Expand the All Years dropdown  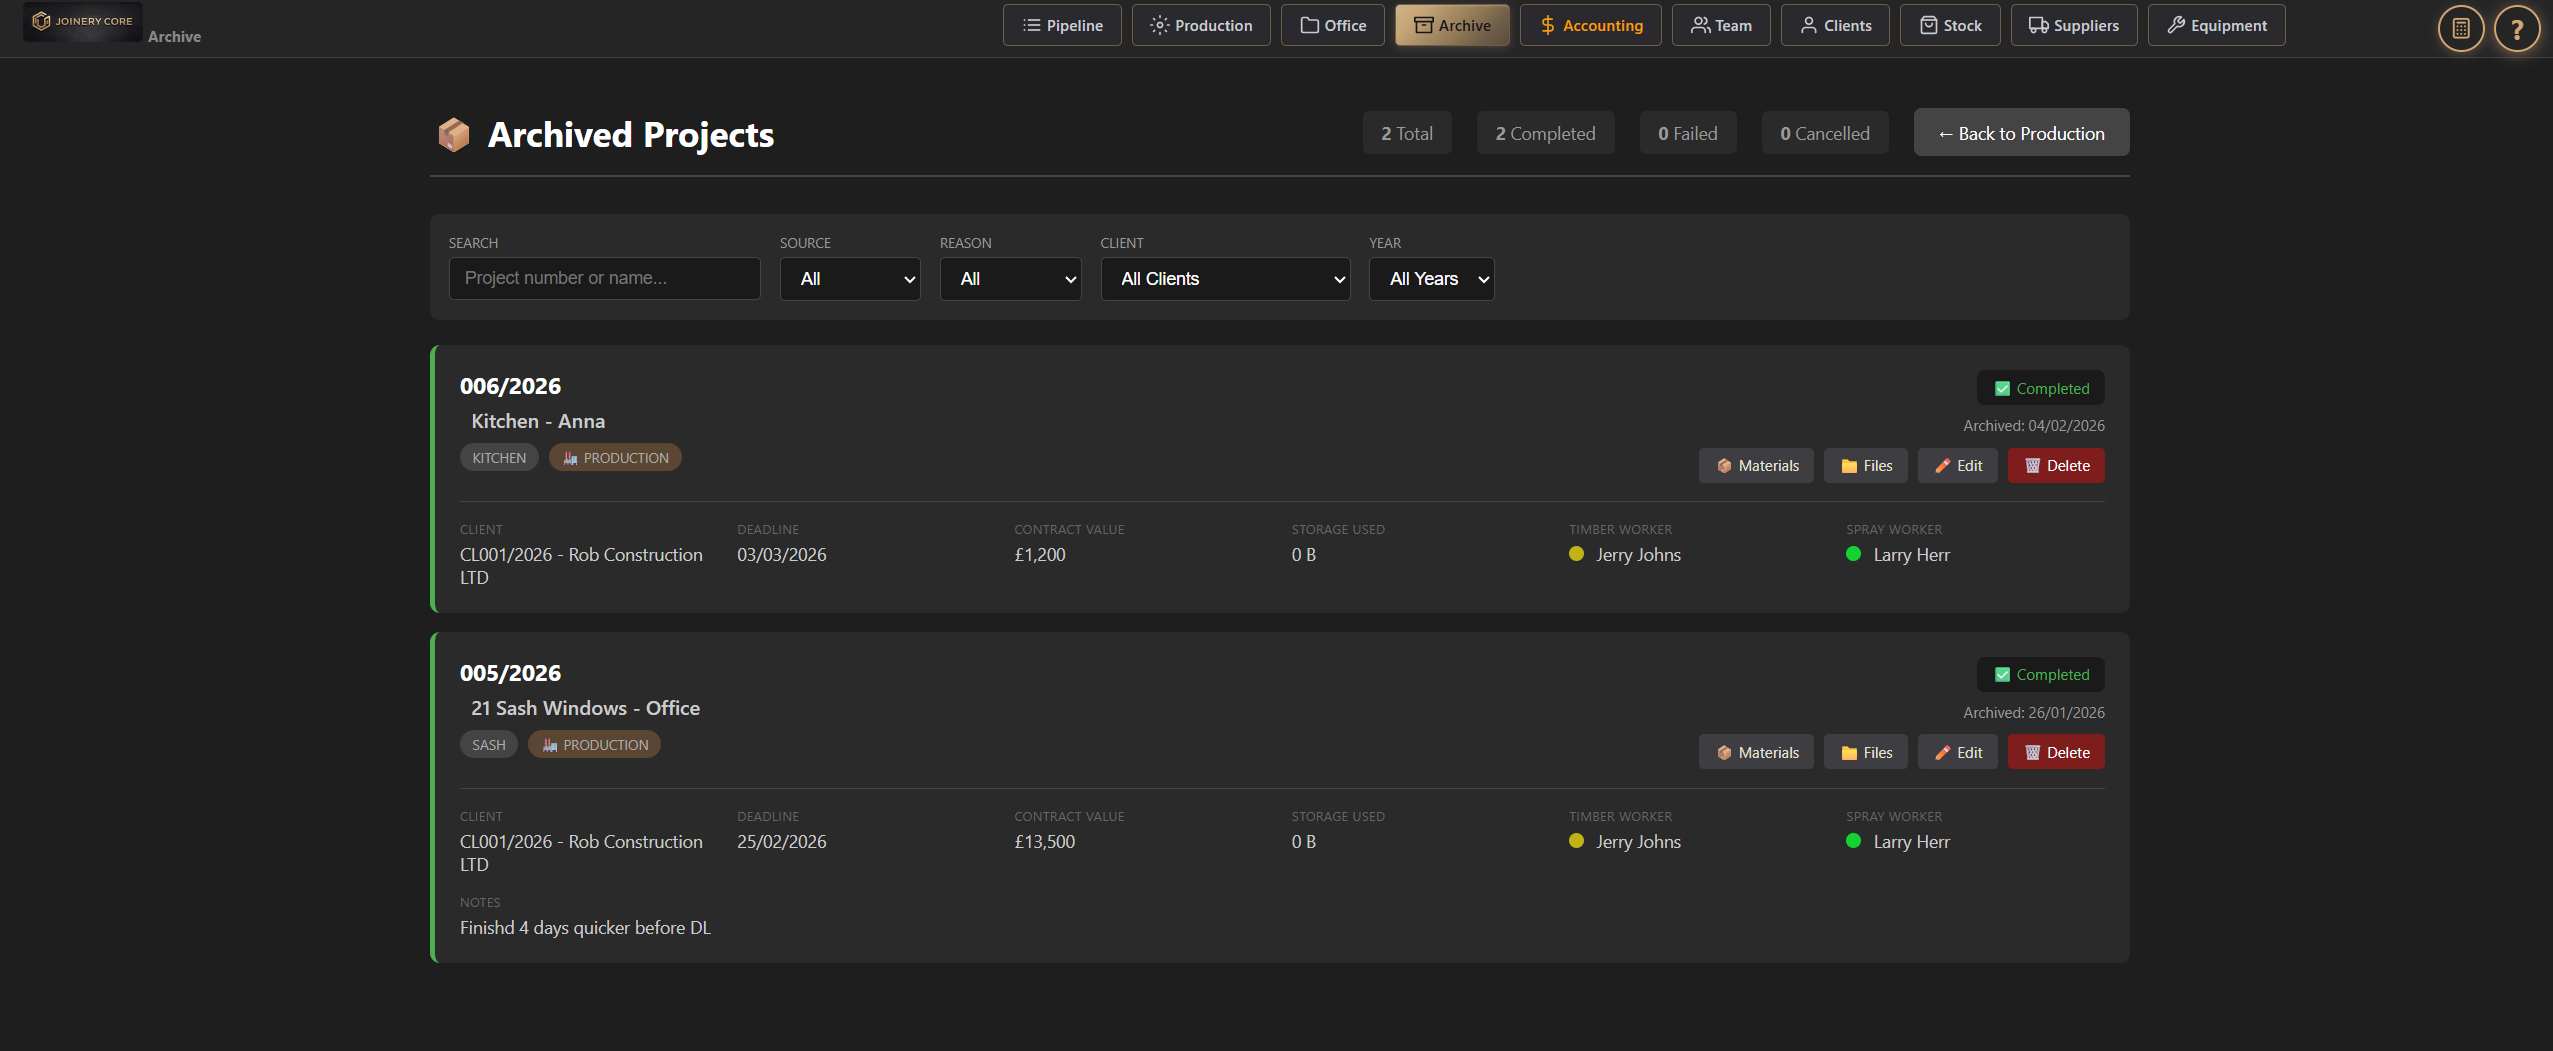click(x=1431, y=279)
